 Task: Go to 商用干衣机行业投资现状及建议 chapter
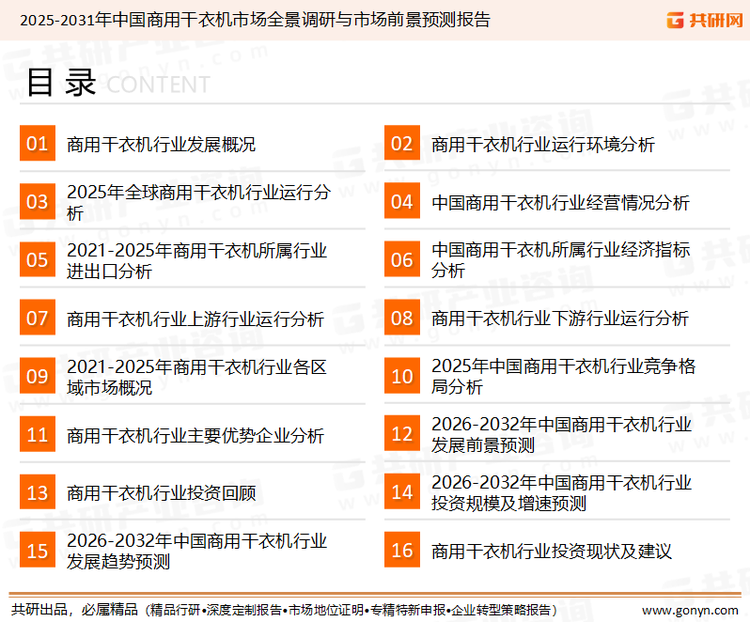(x=551, y=551)
